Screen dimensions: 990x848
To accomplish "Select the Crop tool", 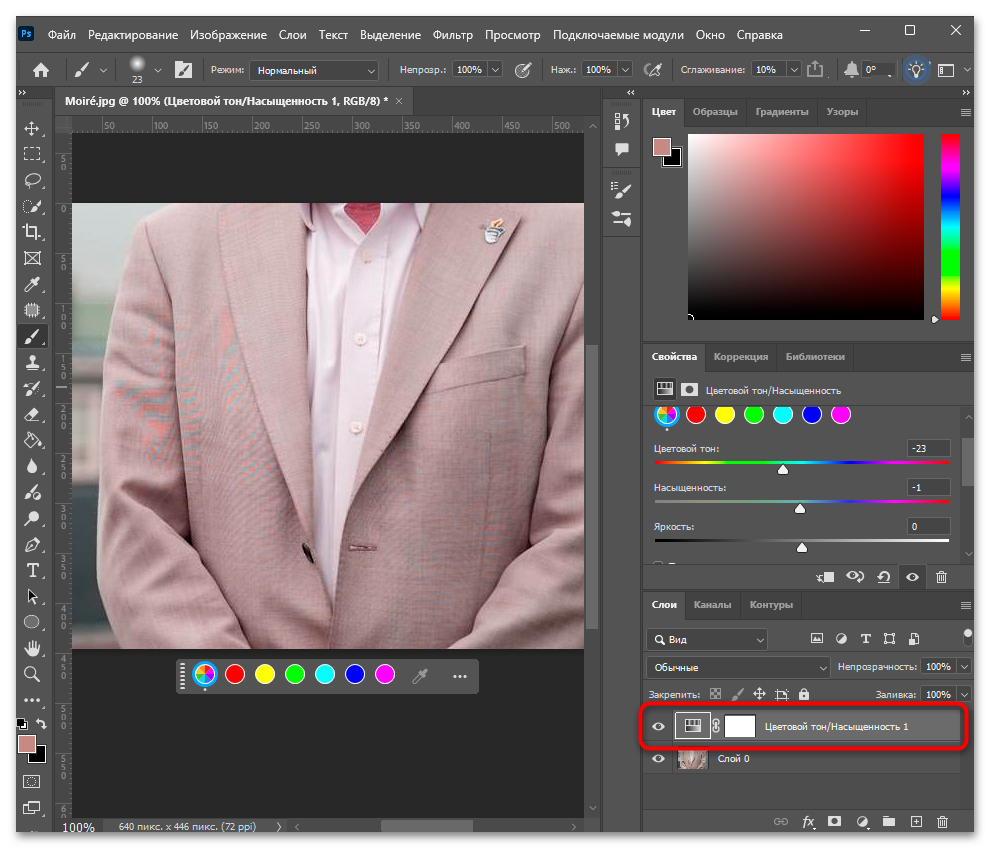I will coord(32,232).
